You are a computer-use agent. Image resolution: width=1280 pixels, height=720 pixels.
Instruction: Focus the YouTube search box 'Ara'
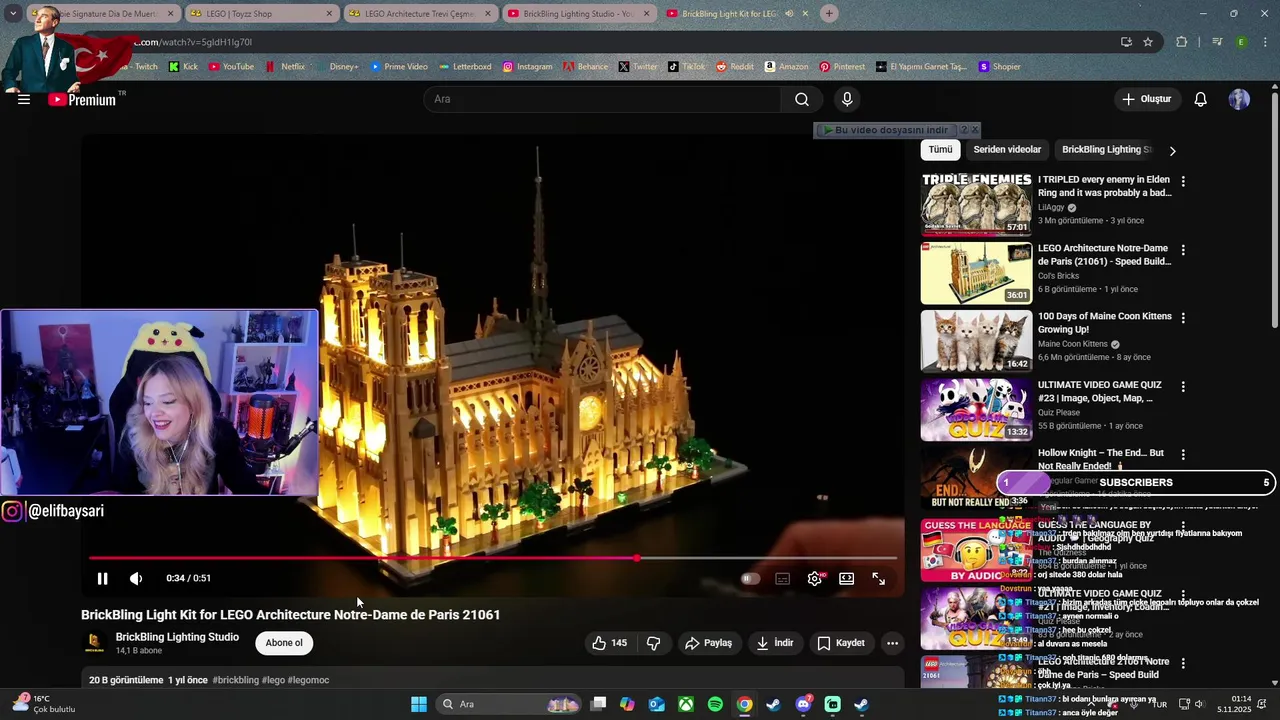coord(602,99)
